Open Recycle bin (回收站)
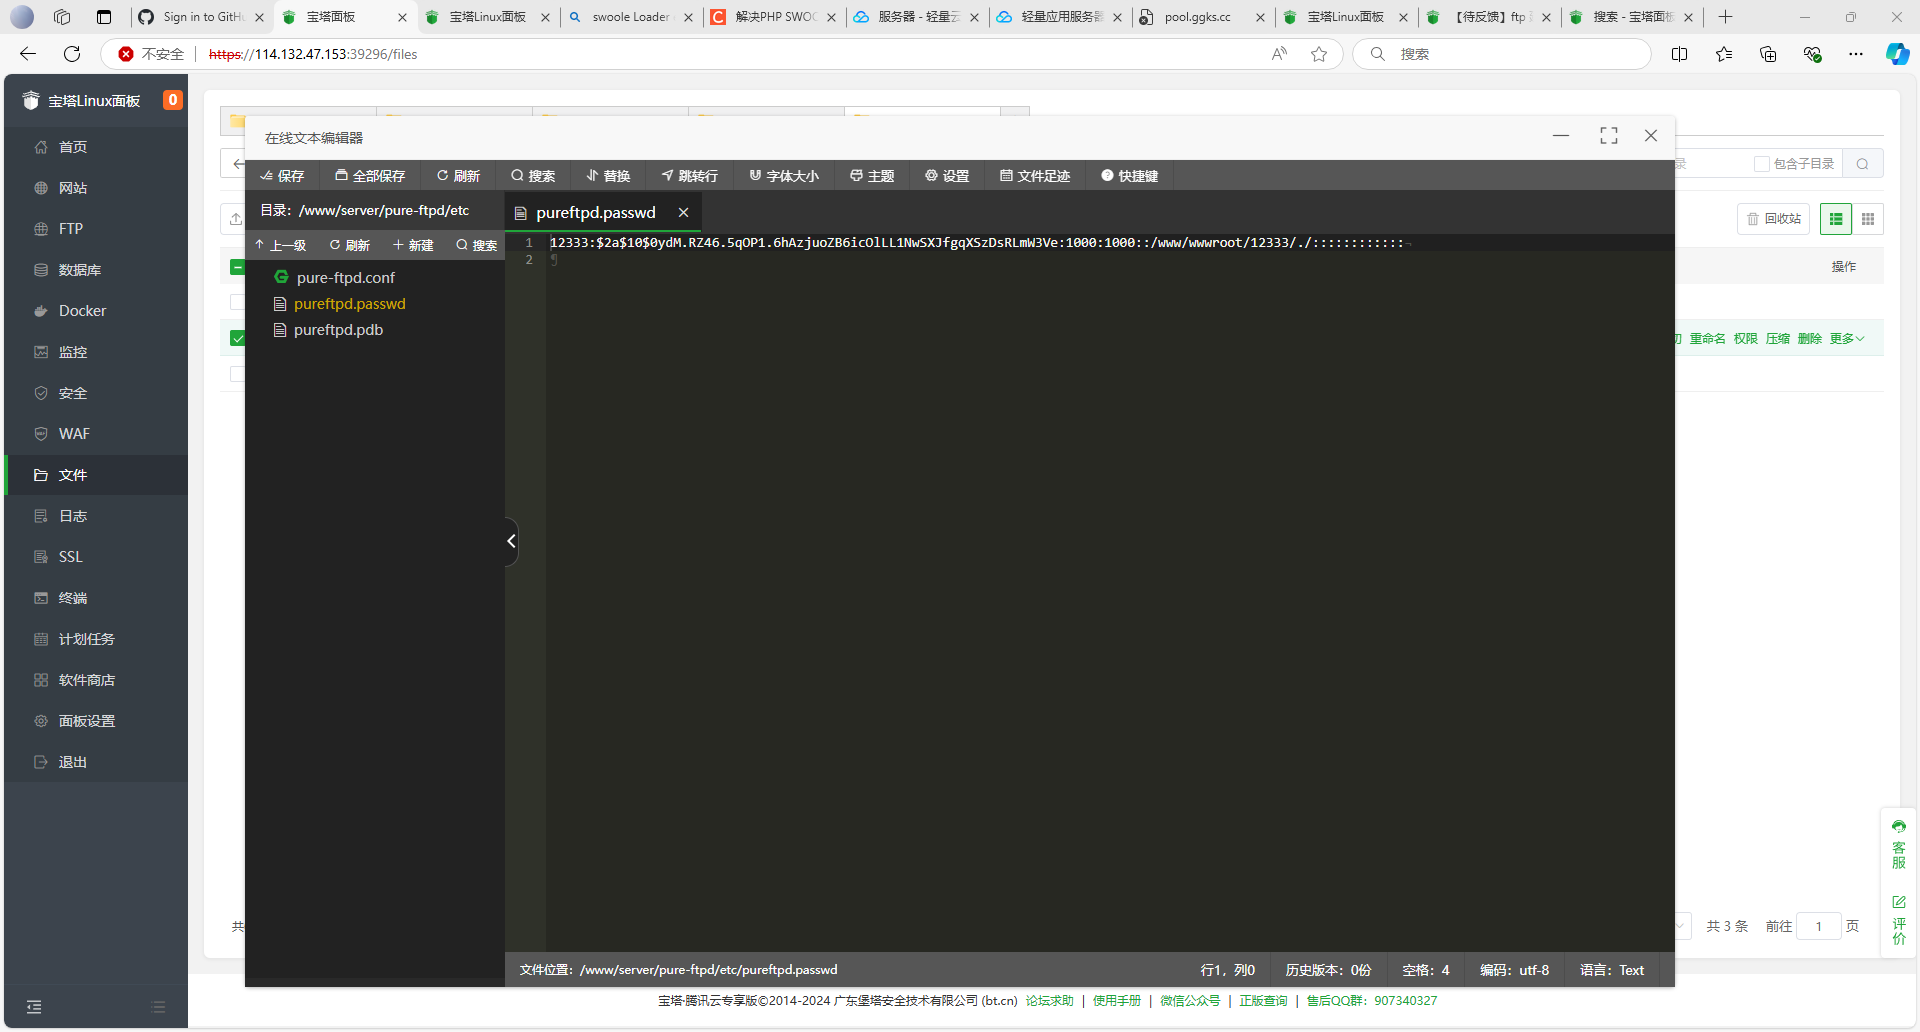 (x=1774, y=219)
